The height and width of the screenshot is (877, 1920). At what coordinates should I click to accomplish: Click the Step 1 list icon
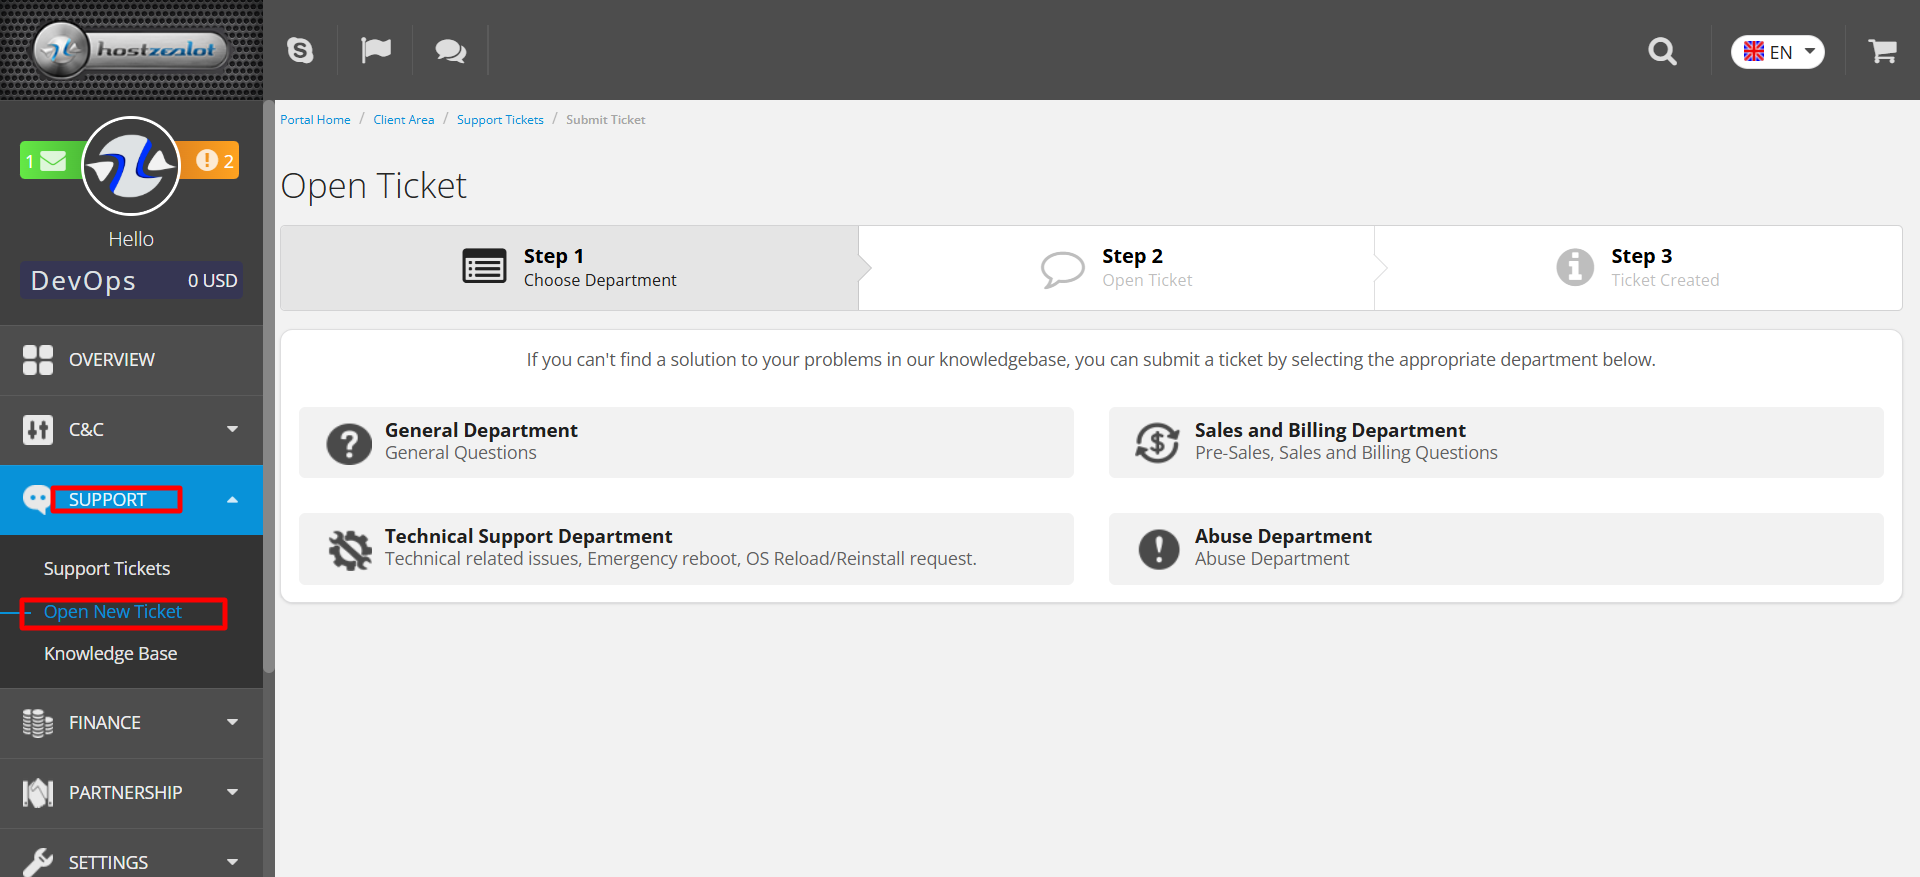pos(484,267)
